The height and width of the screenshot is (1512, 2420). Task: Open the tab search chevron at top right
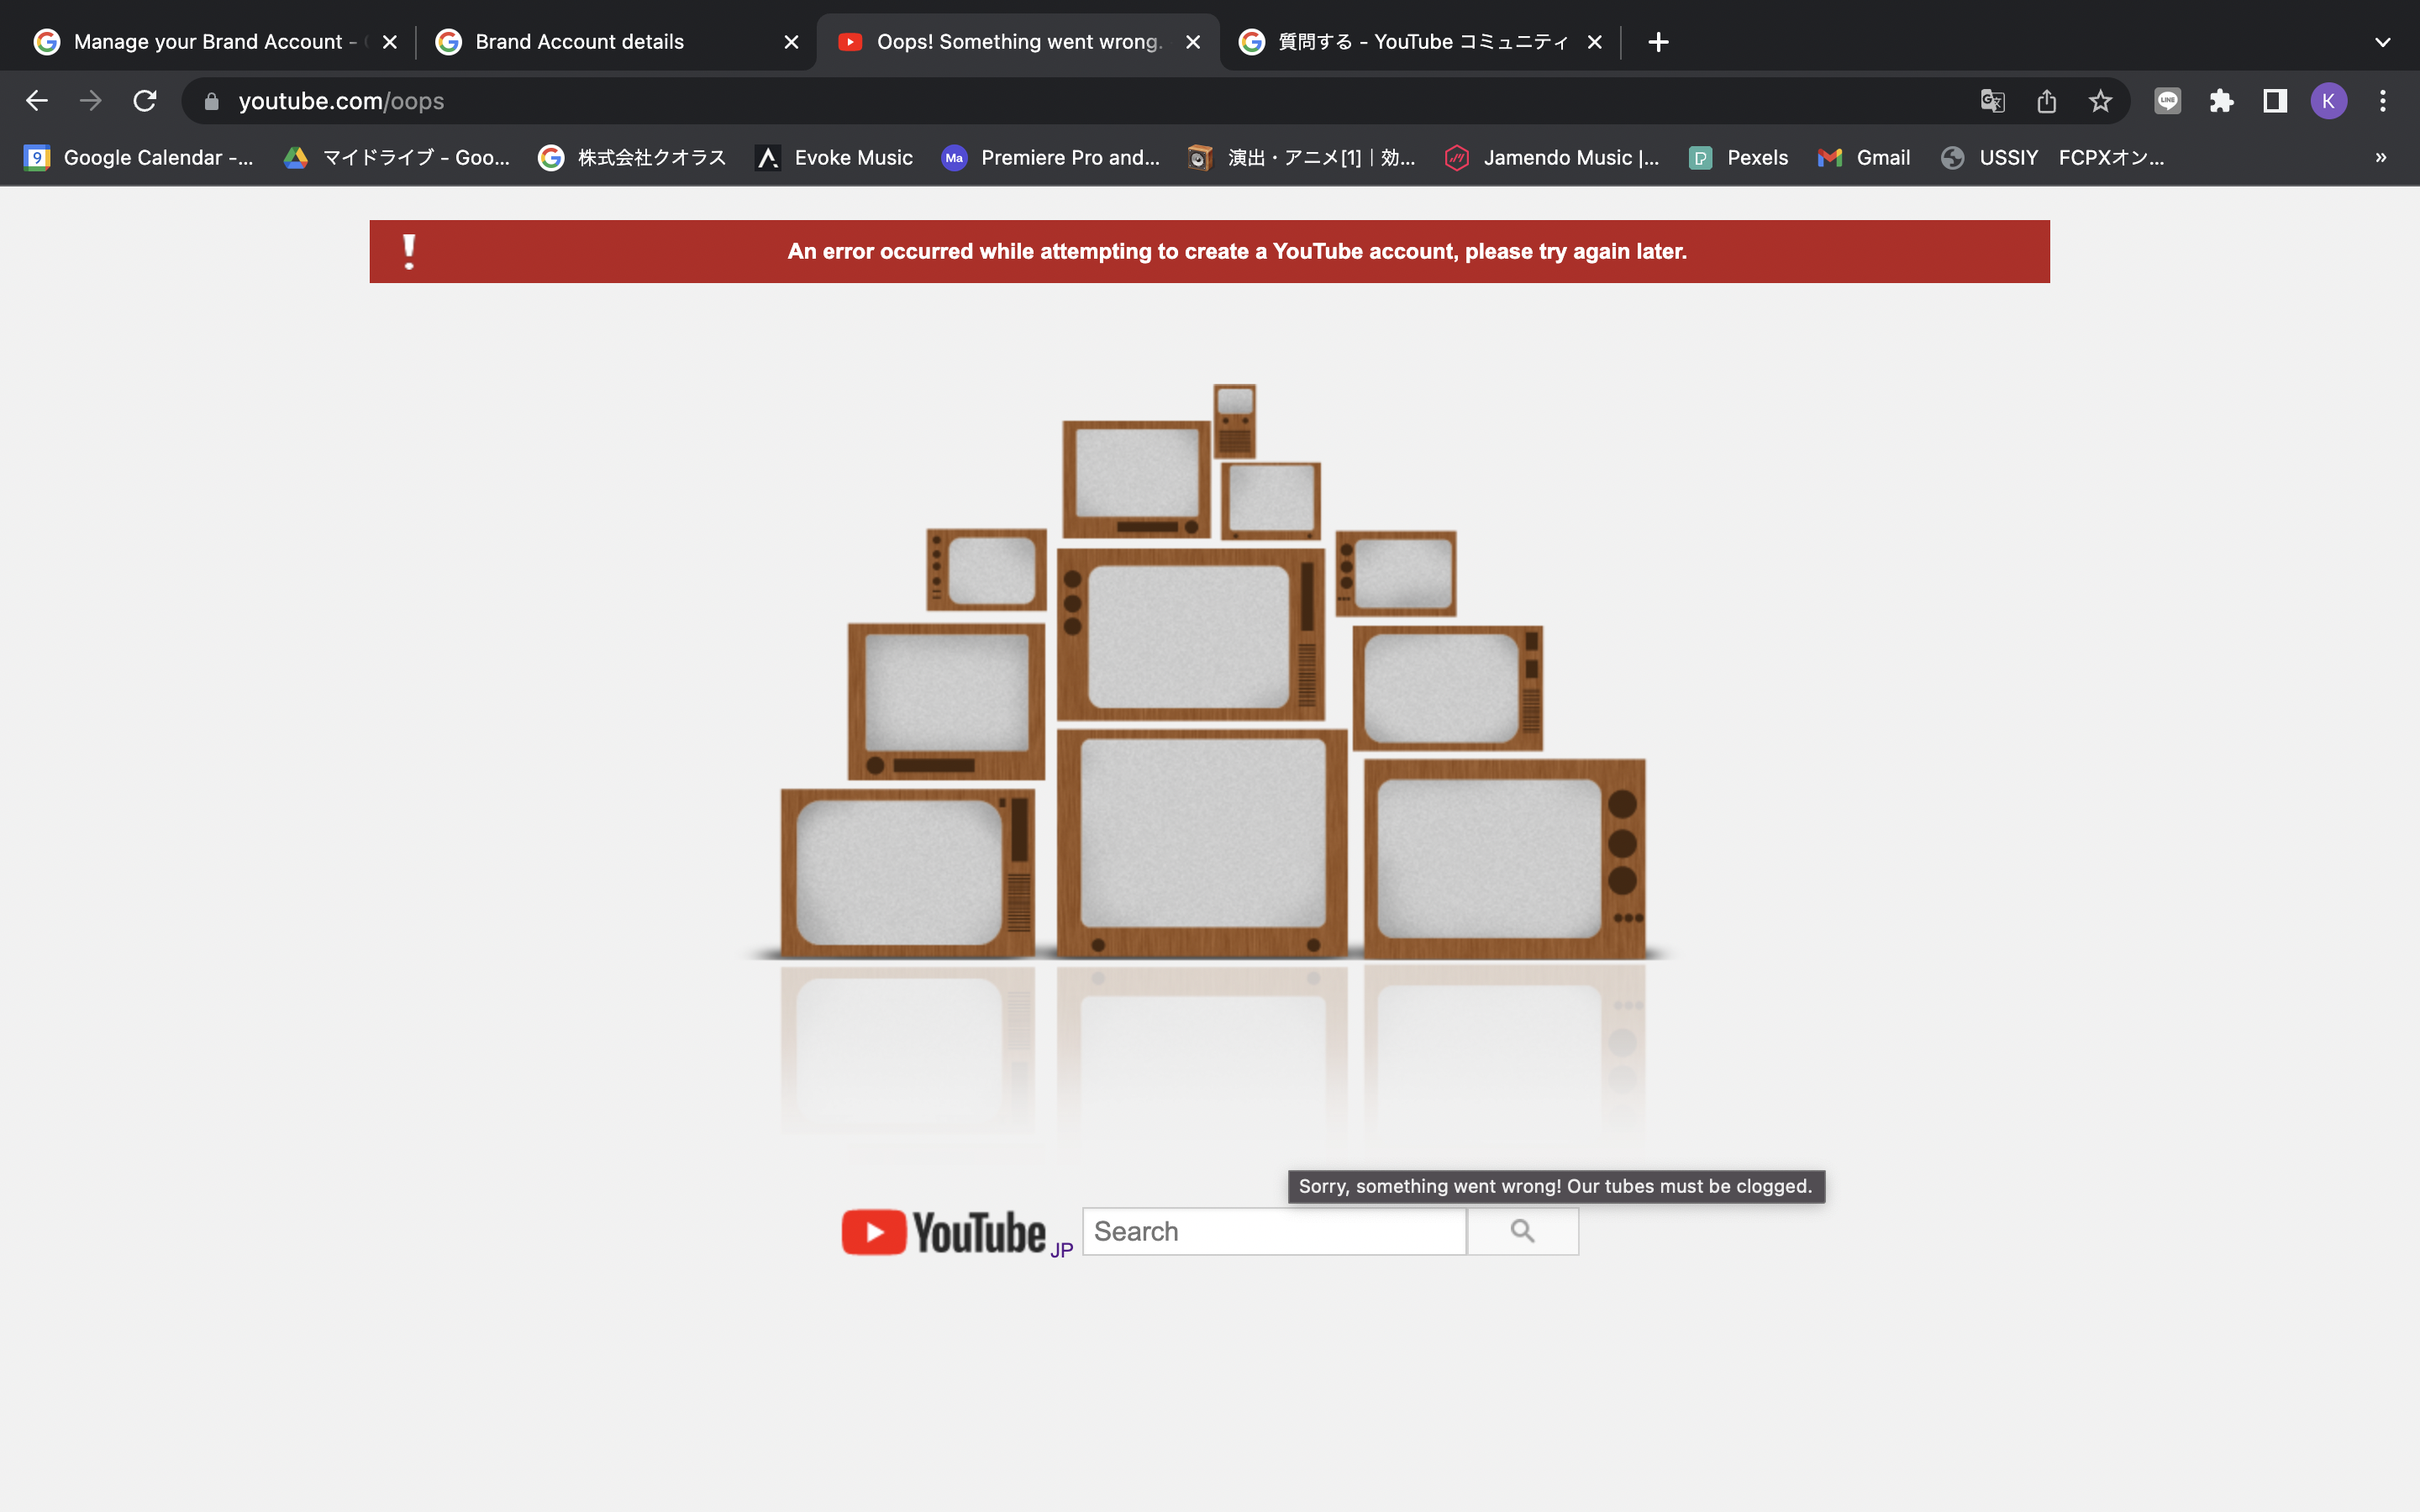point(2383,41)
